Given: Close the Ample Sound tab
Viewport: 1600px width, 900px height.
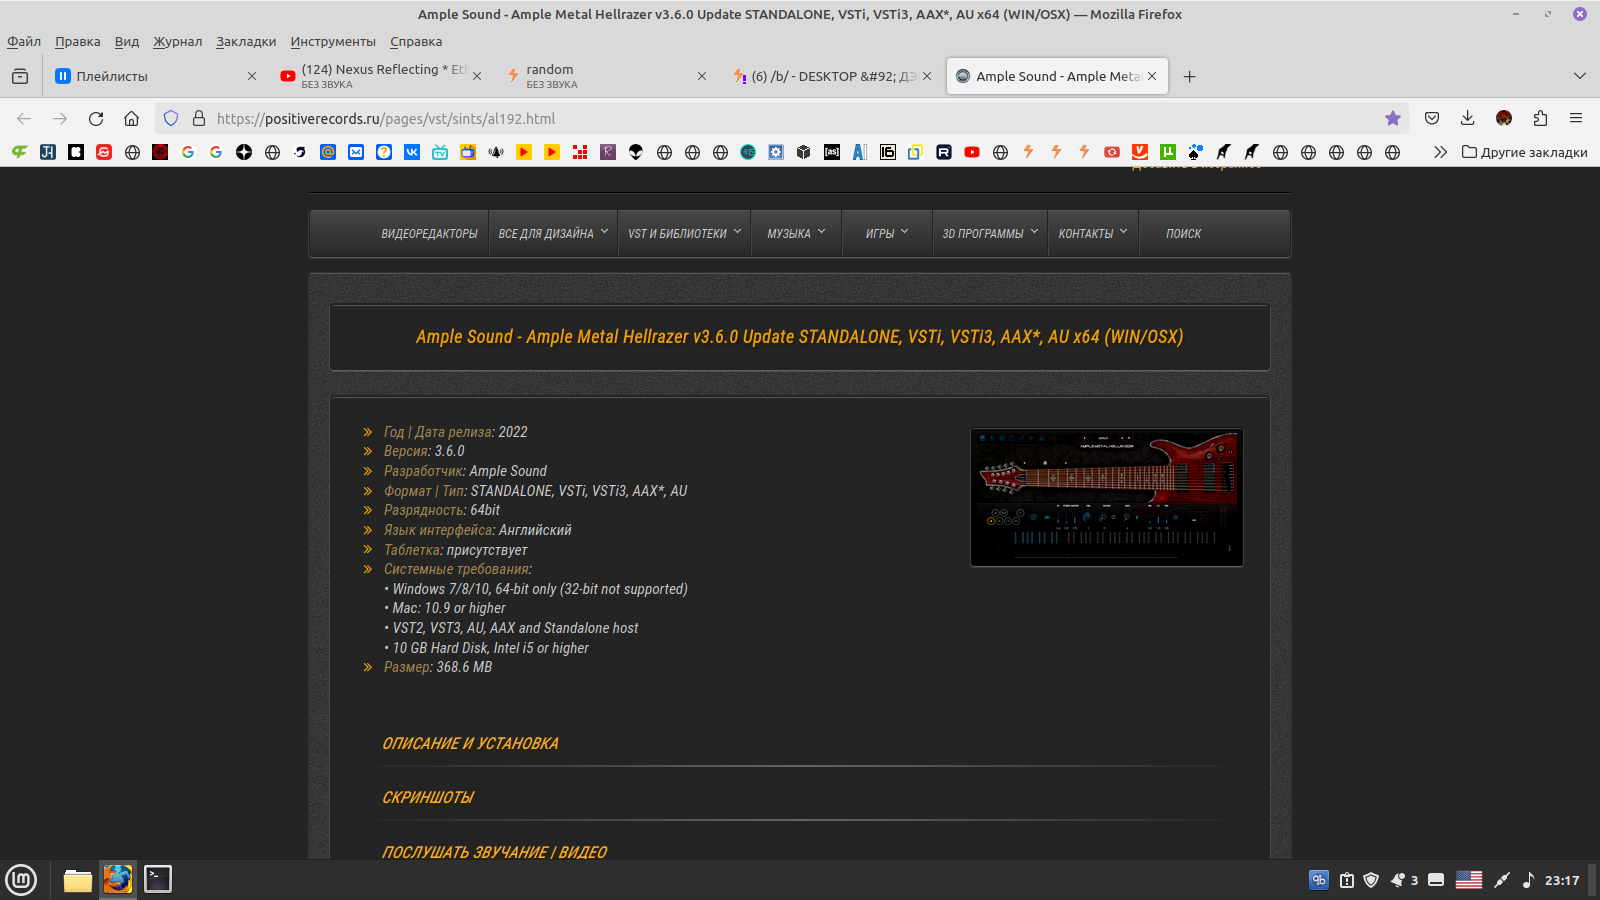Looking at the screenshot, I should point(1152,76).
